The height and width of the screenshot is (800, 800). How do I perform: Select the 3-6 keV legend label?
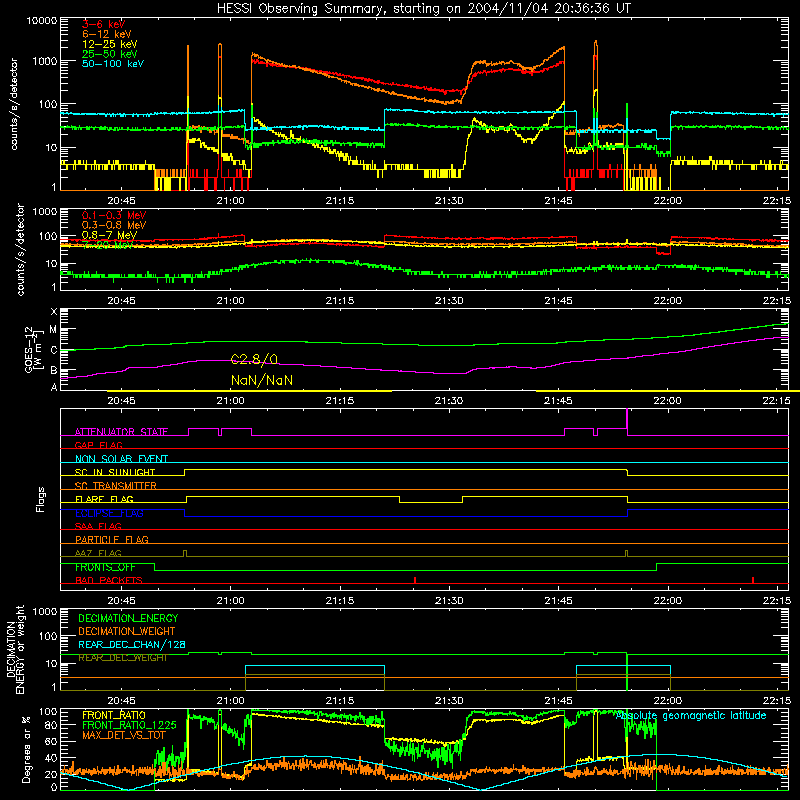(104, 24)
